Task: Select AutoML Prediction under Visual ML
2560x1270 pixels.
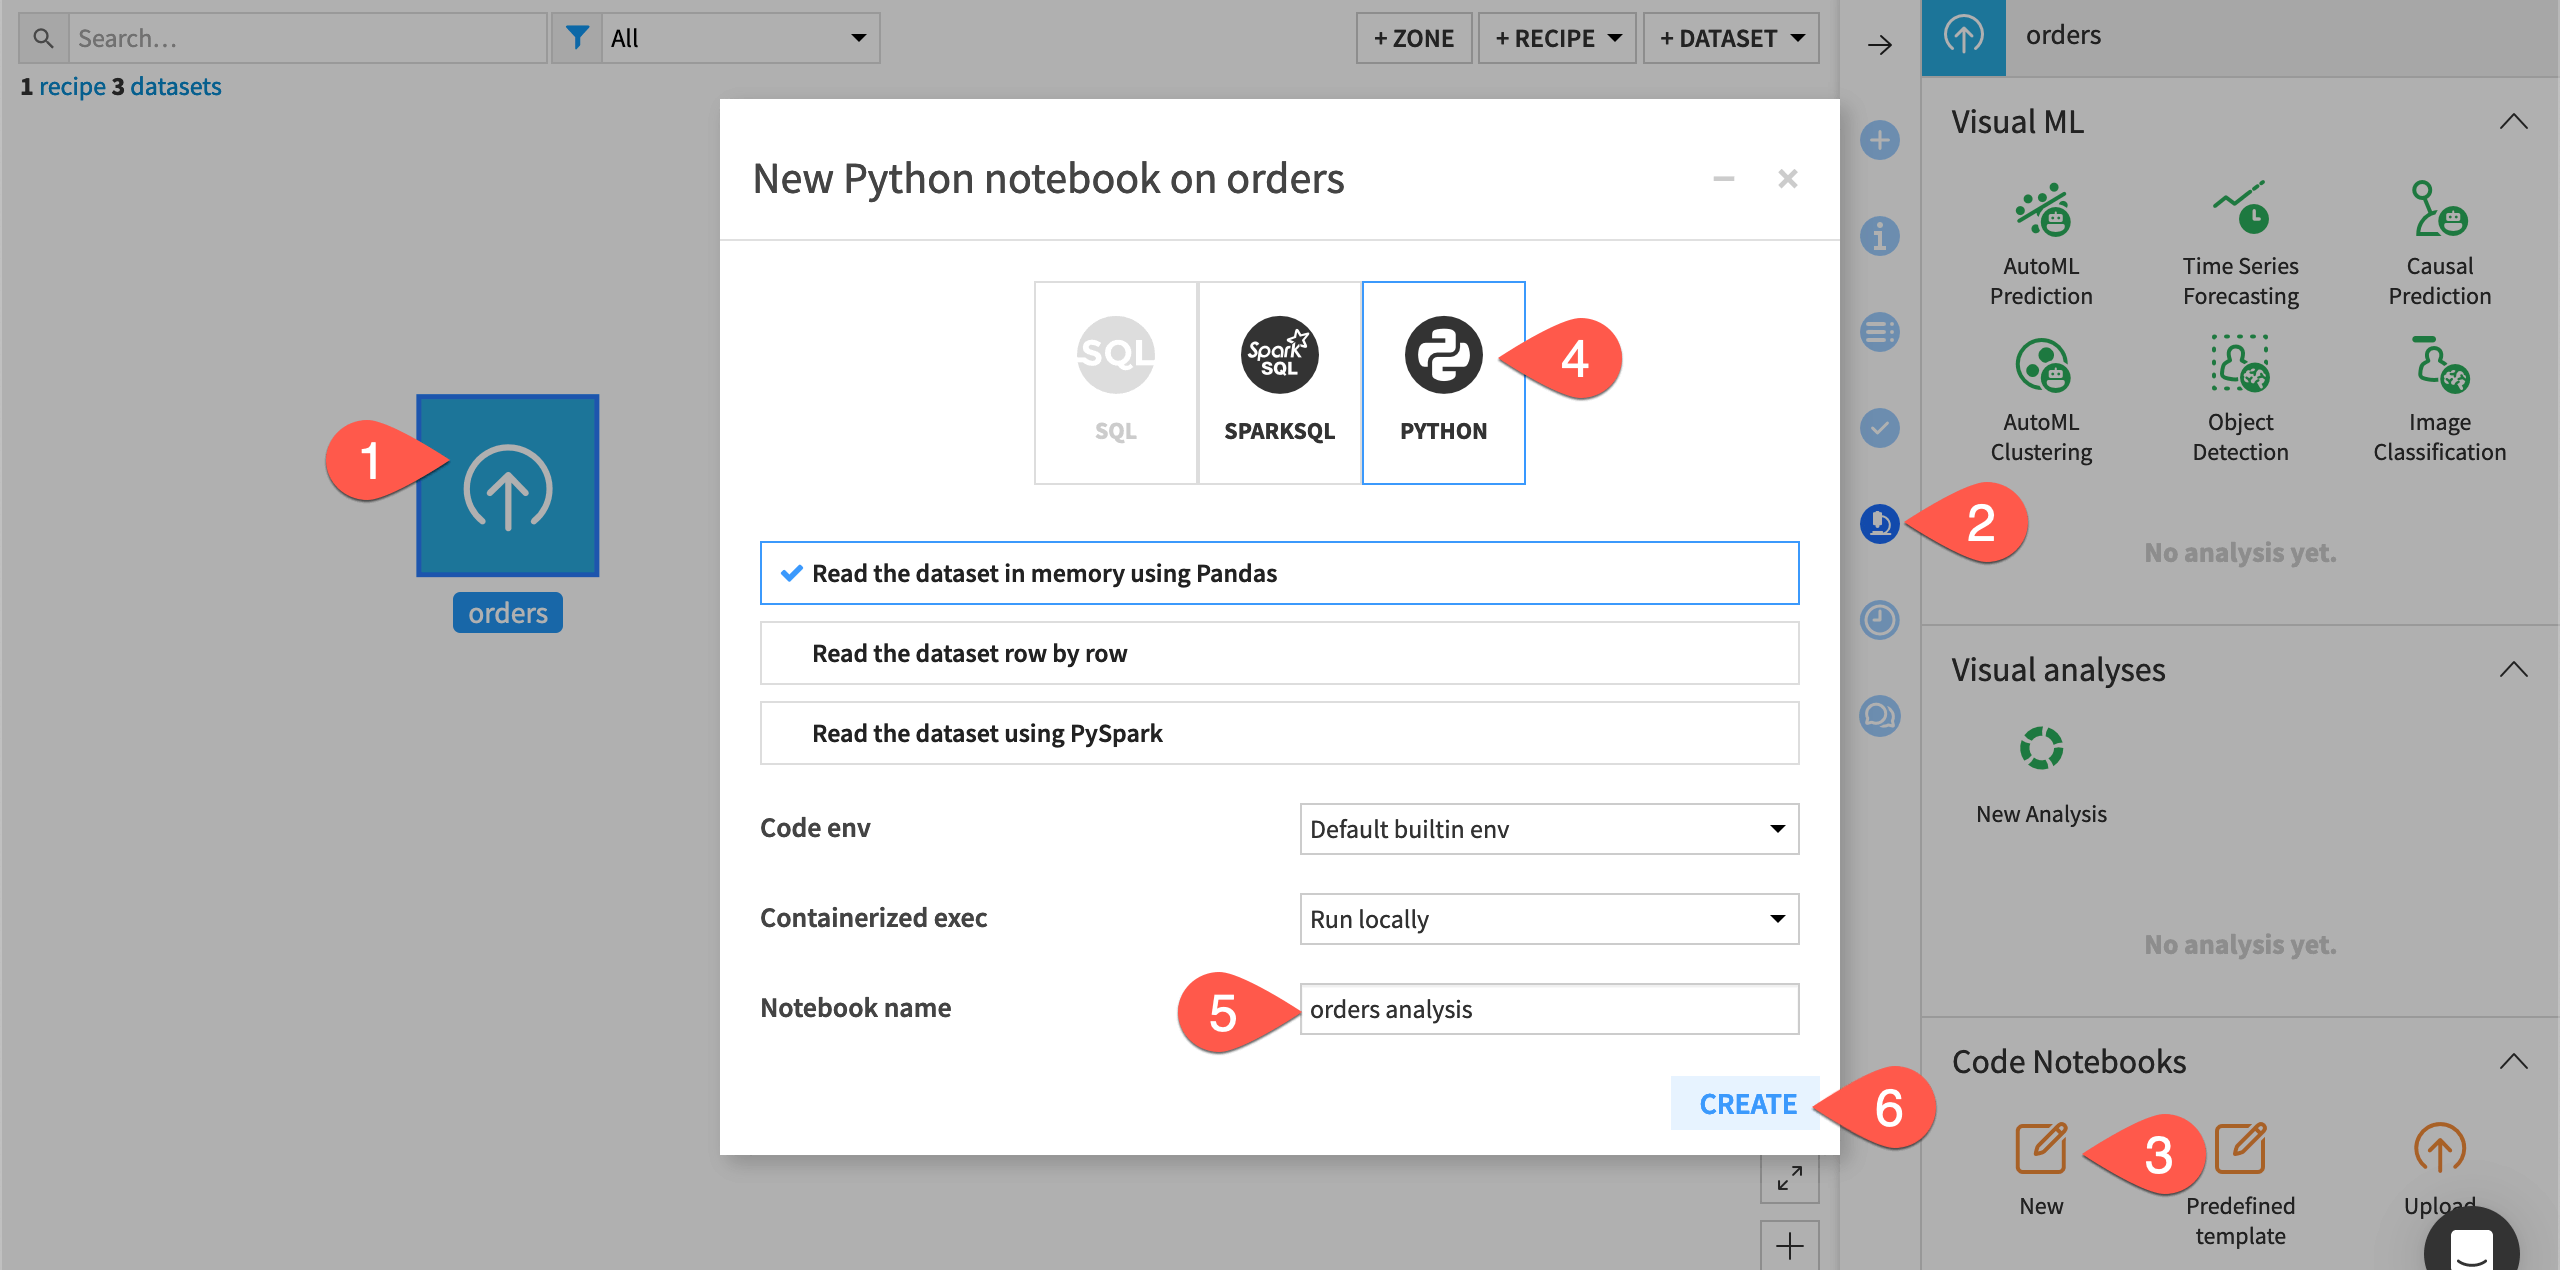Action: (x=2041, y=240)
